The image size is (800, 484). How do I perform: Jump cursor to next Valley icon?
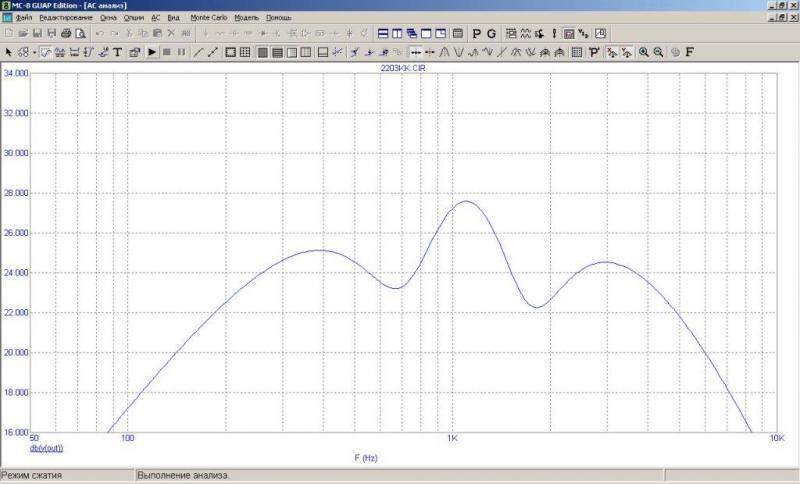(x=459, y=52)
